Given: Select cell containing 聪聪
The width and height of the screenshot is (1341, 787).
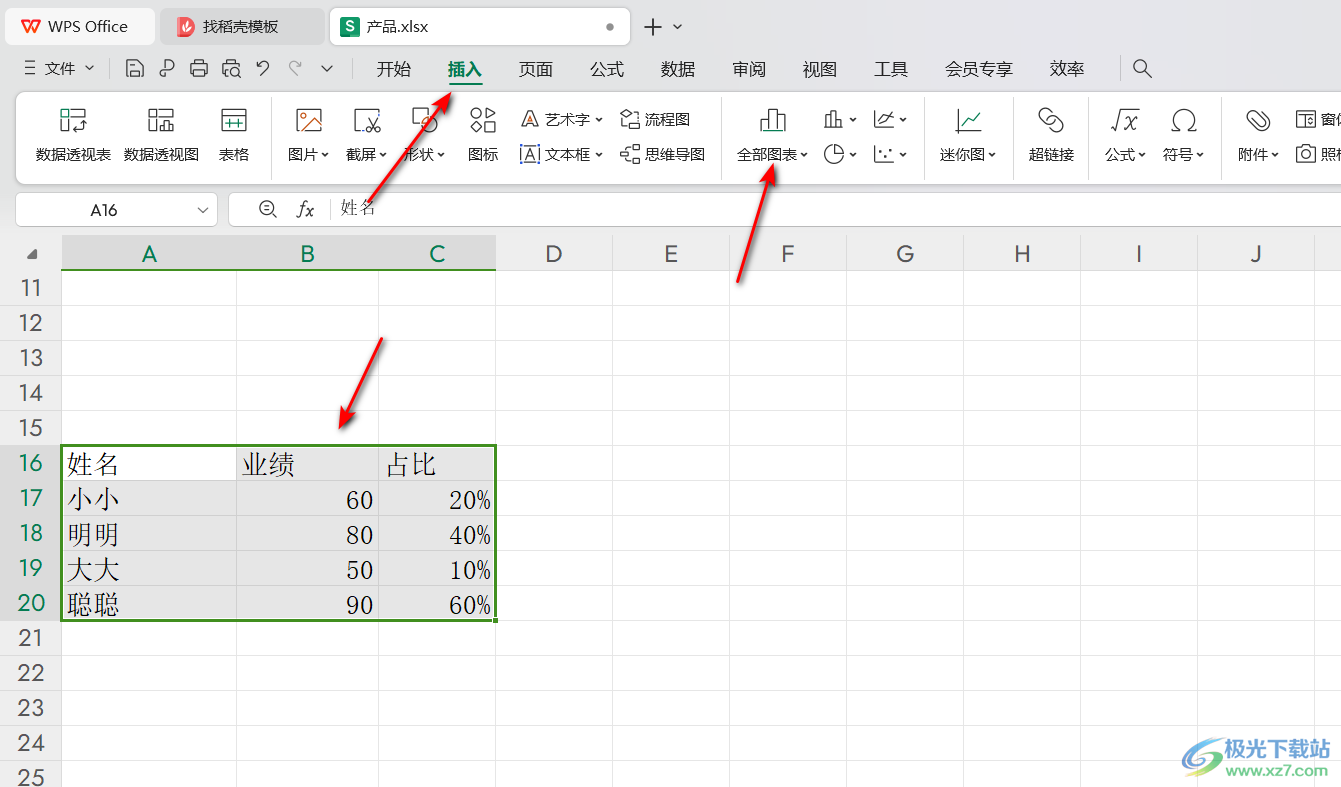Looking at the screenshot, I should (x=149, y=603).
